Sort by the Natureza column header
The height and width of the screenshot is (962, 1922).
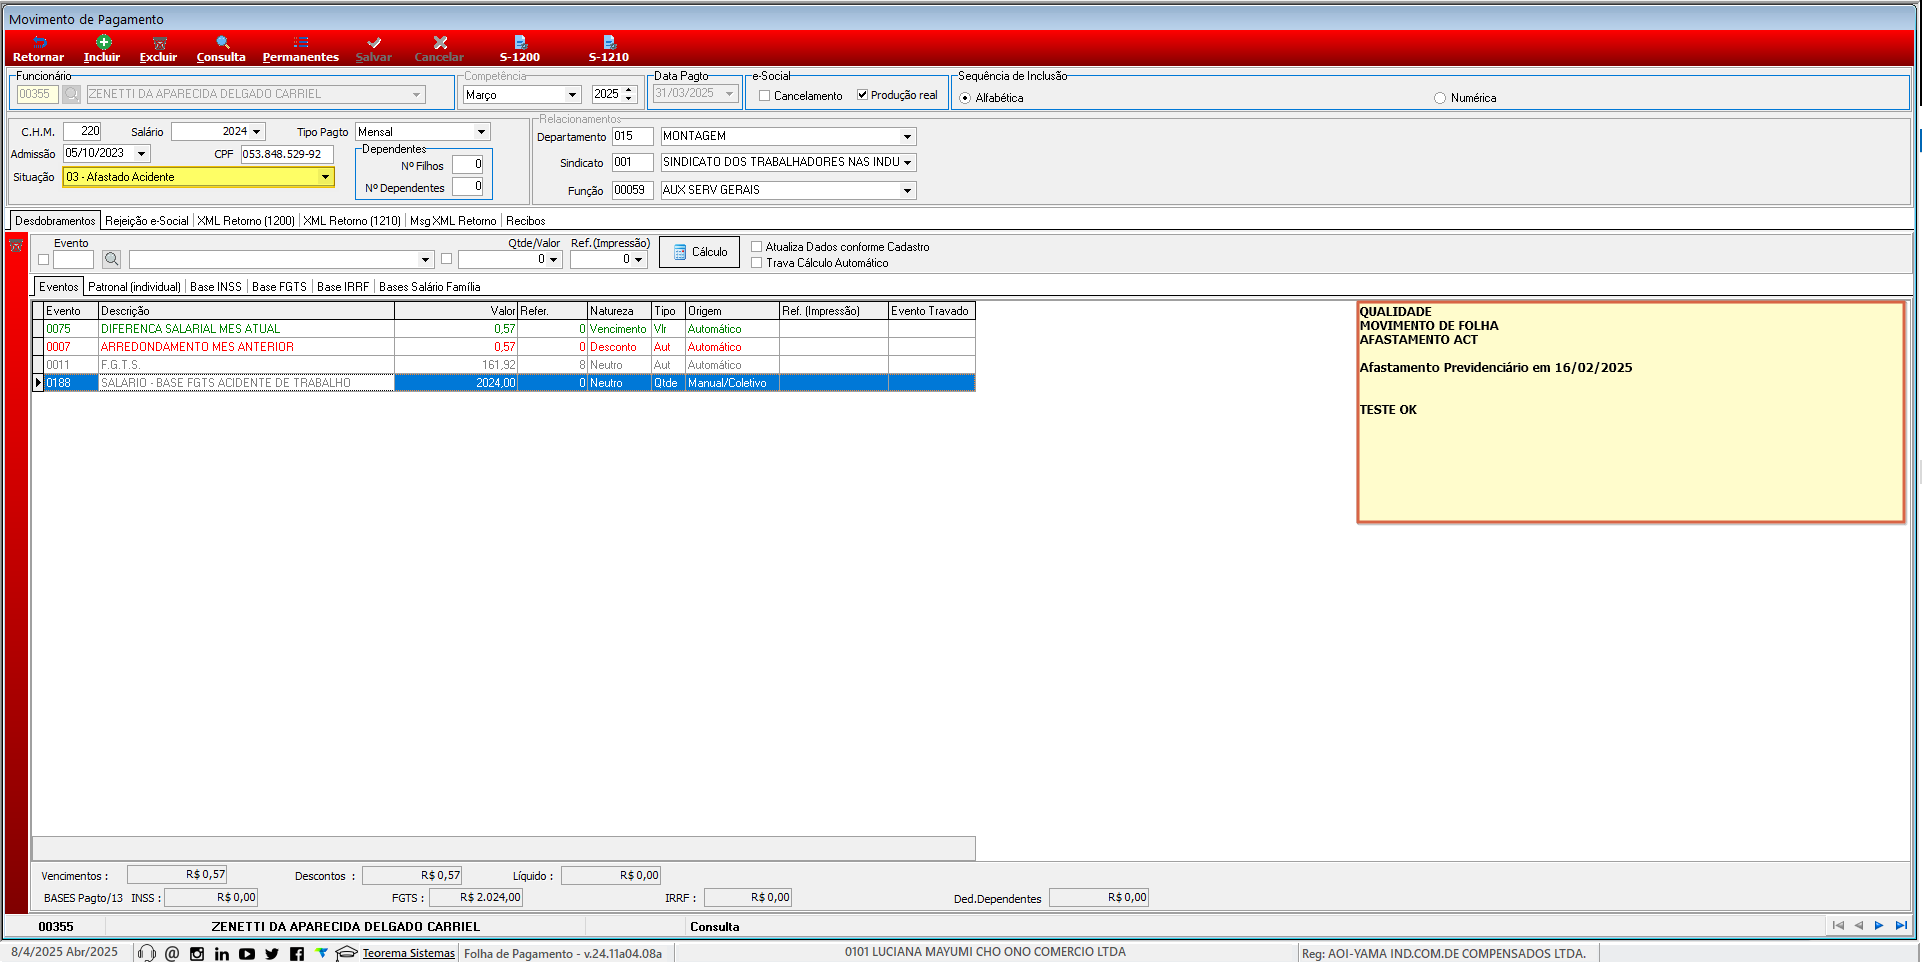pos(619,311)
